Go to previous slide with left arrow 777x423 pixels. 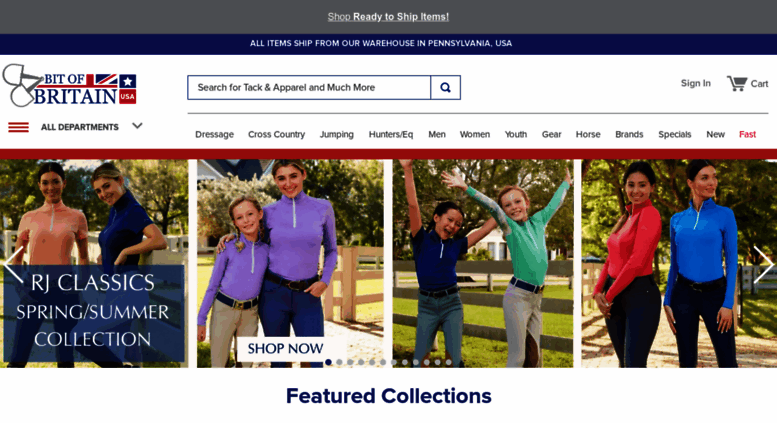click(x=13, y=264)
